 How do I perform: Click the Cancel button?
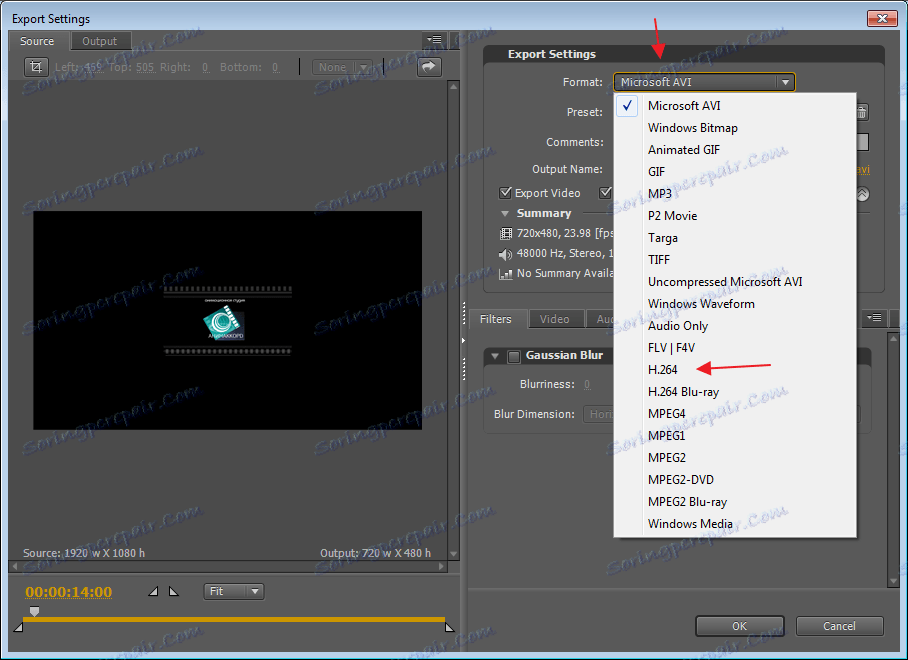pyautogui.click(x=839, y=625)
